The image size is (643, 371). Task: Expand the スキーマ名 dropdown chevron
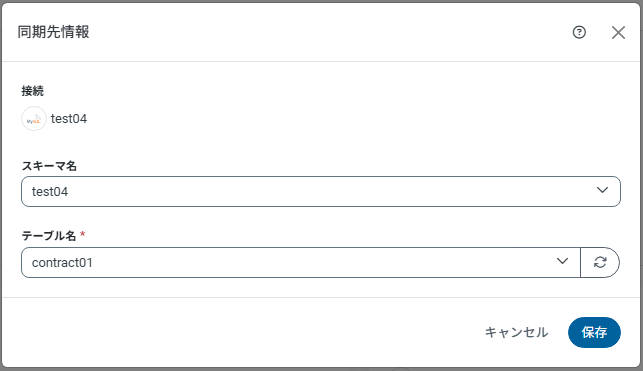click(602, 190)
